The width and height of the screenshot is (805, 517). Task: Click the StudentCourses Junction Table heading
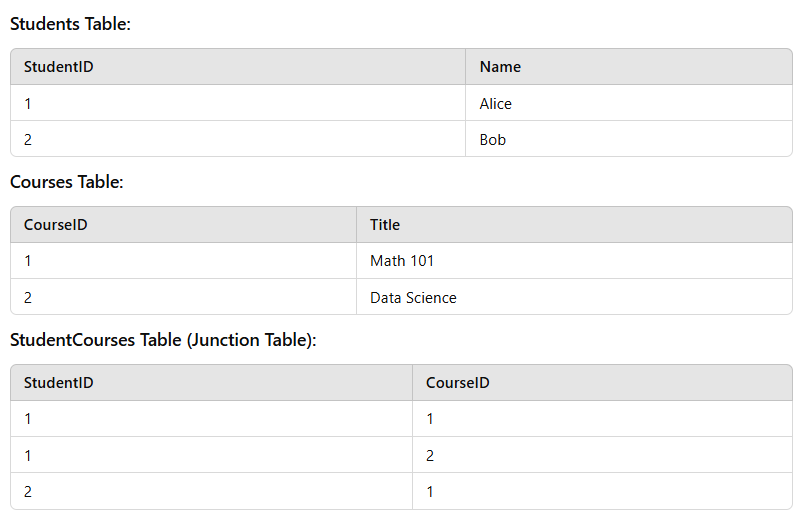click(163, 340)
